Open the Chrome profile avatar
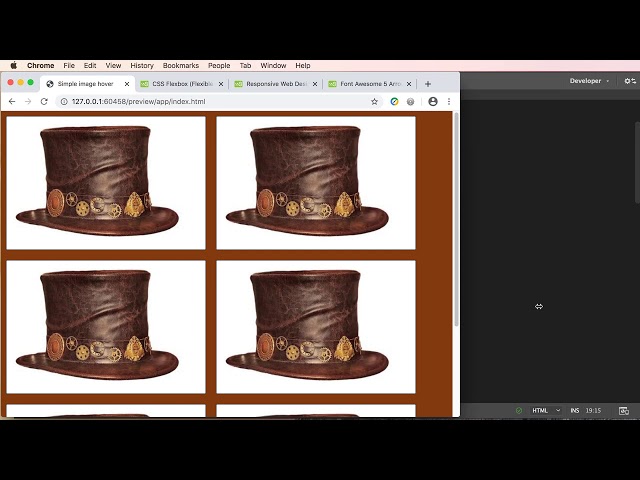Image resolution: width=640 pixels, height=480 pixels. click(x=433, y=102)
